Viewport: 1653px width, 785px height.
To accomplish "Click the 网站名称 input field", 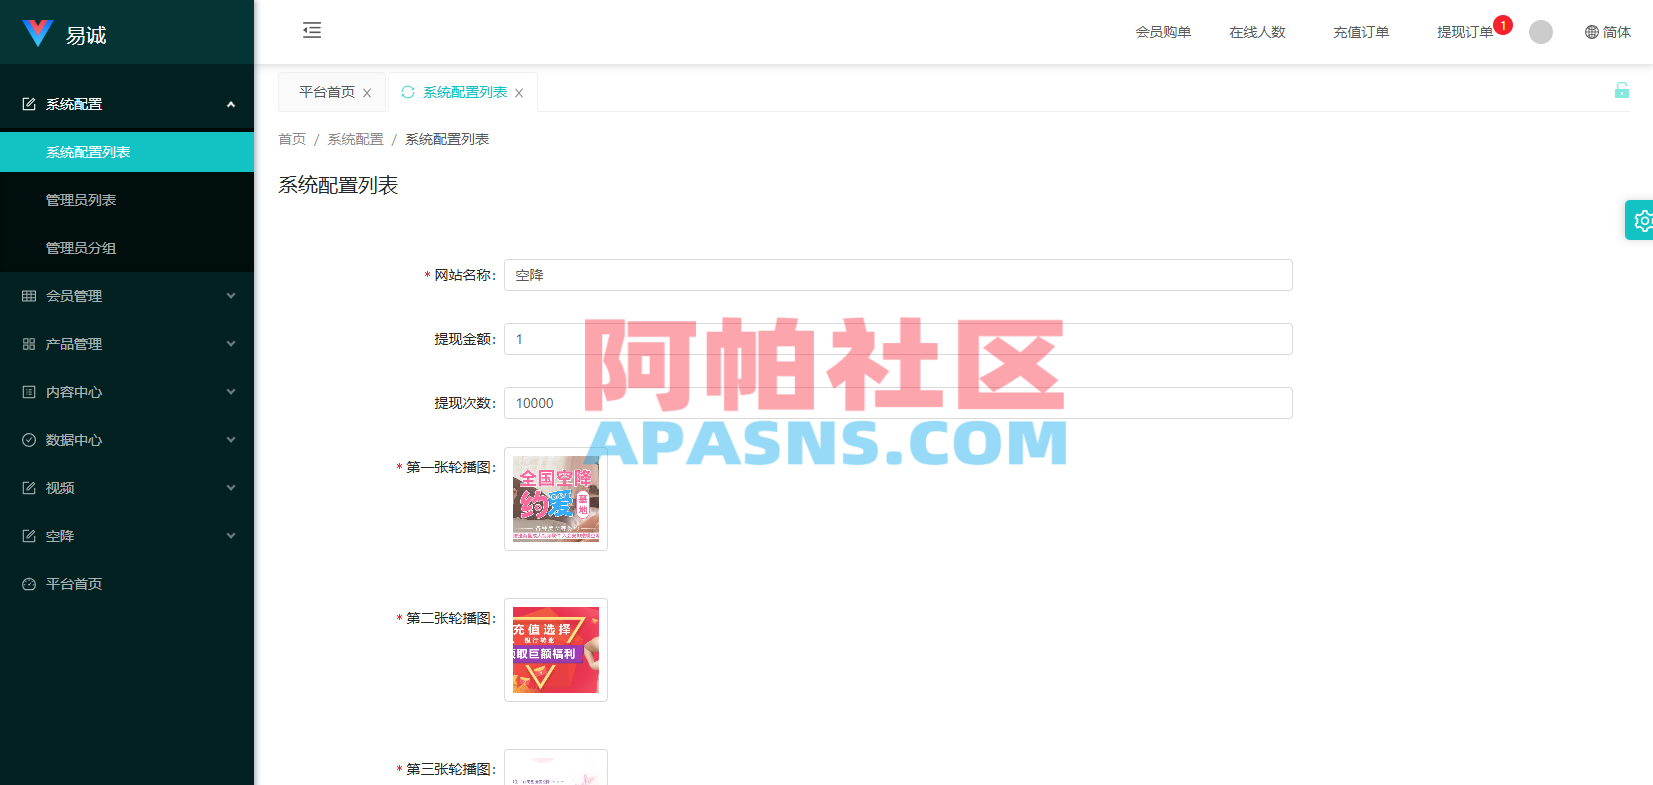I will click(898, 275).
